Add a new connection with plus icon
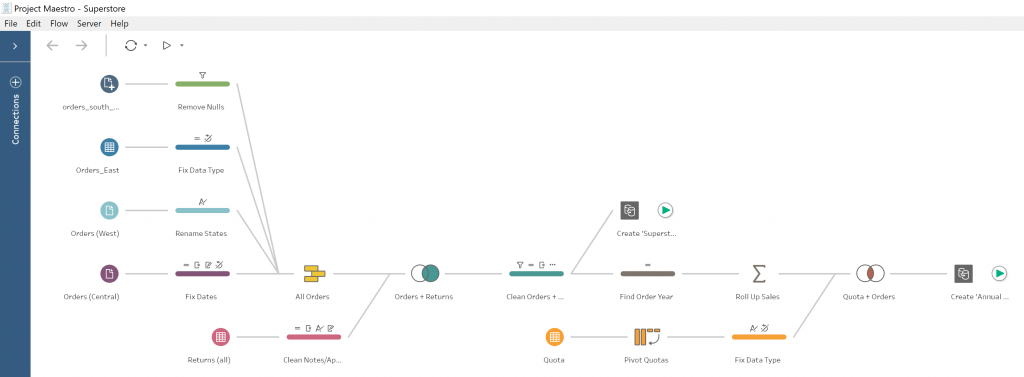Viewport: 1024px width, 377px height. [16, 82]
